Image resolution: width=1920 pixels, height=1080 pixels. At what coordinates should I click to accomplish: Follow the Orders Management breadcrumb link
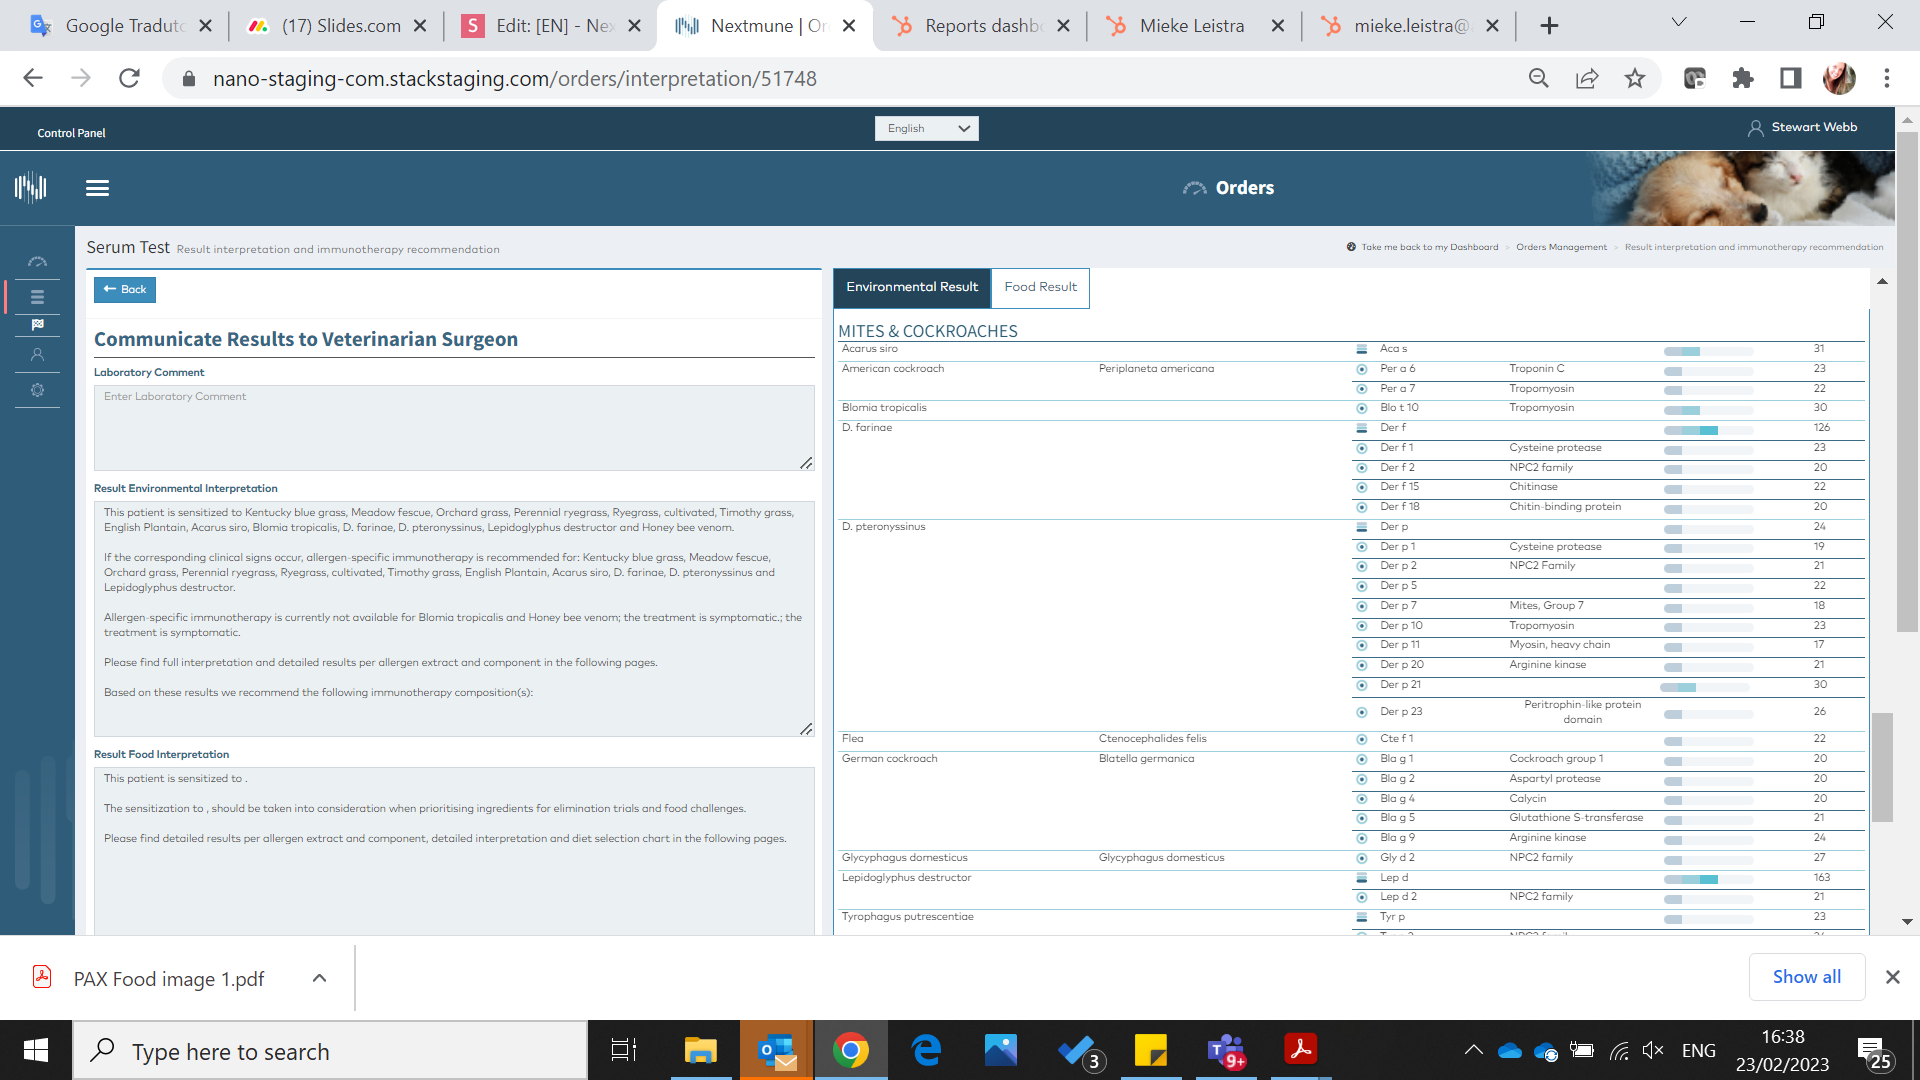[1561, 247]
